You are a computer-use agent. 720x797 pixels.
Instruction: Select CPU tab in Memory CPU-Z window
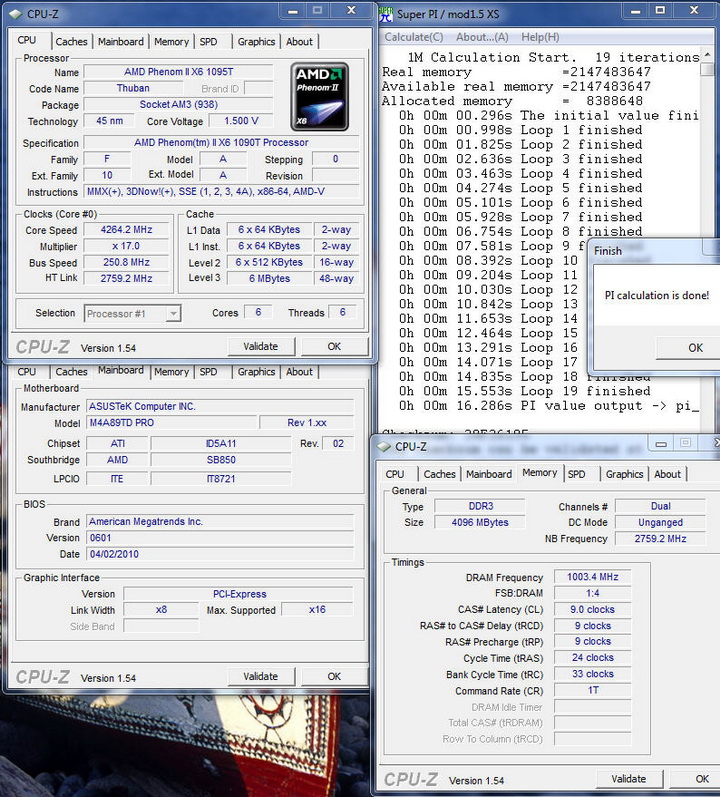(395, 474)
